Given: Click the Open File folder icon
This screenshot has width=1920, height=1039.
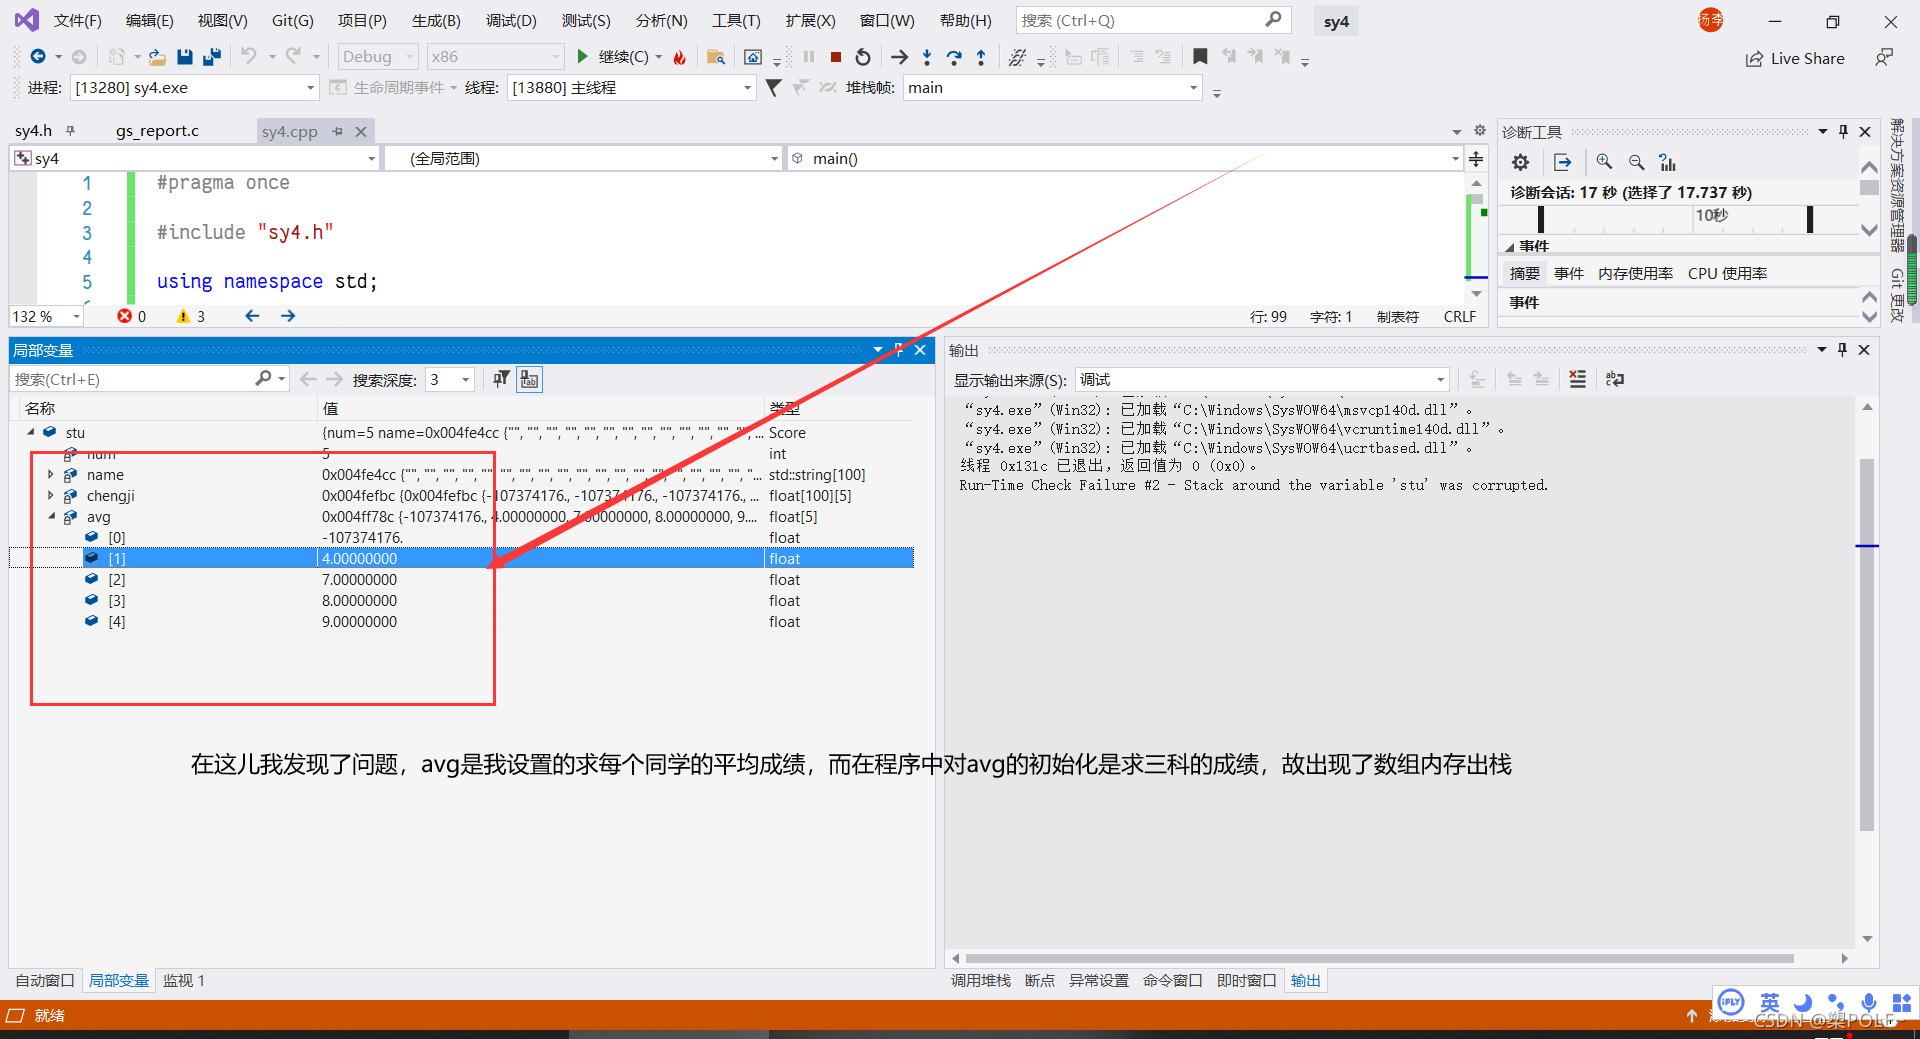Looking at the screenshot, I should point(157,57).
